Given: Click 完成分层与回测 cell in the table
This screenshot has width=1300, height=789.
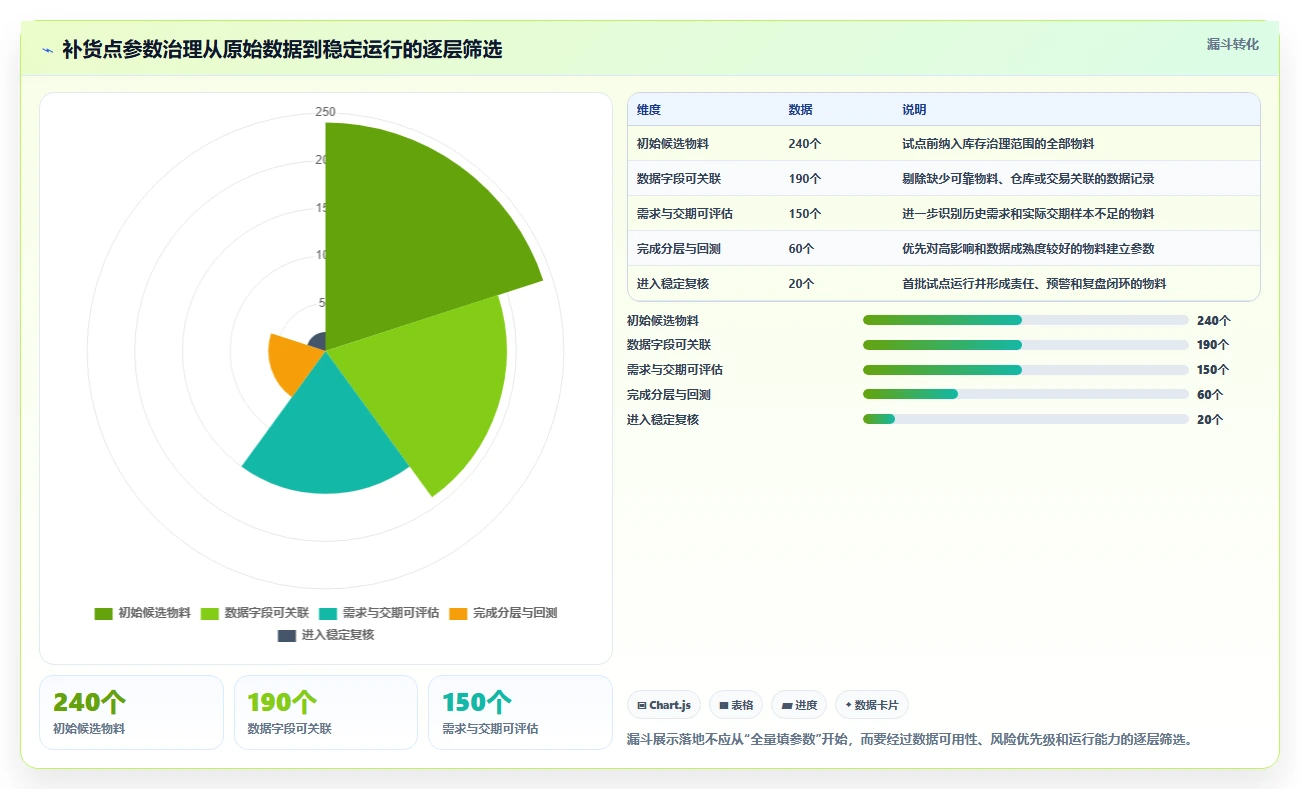Looking at the screenshot, I should [x=679, y=249].
